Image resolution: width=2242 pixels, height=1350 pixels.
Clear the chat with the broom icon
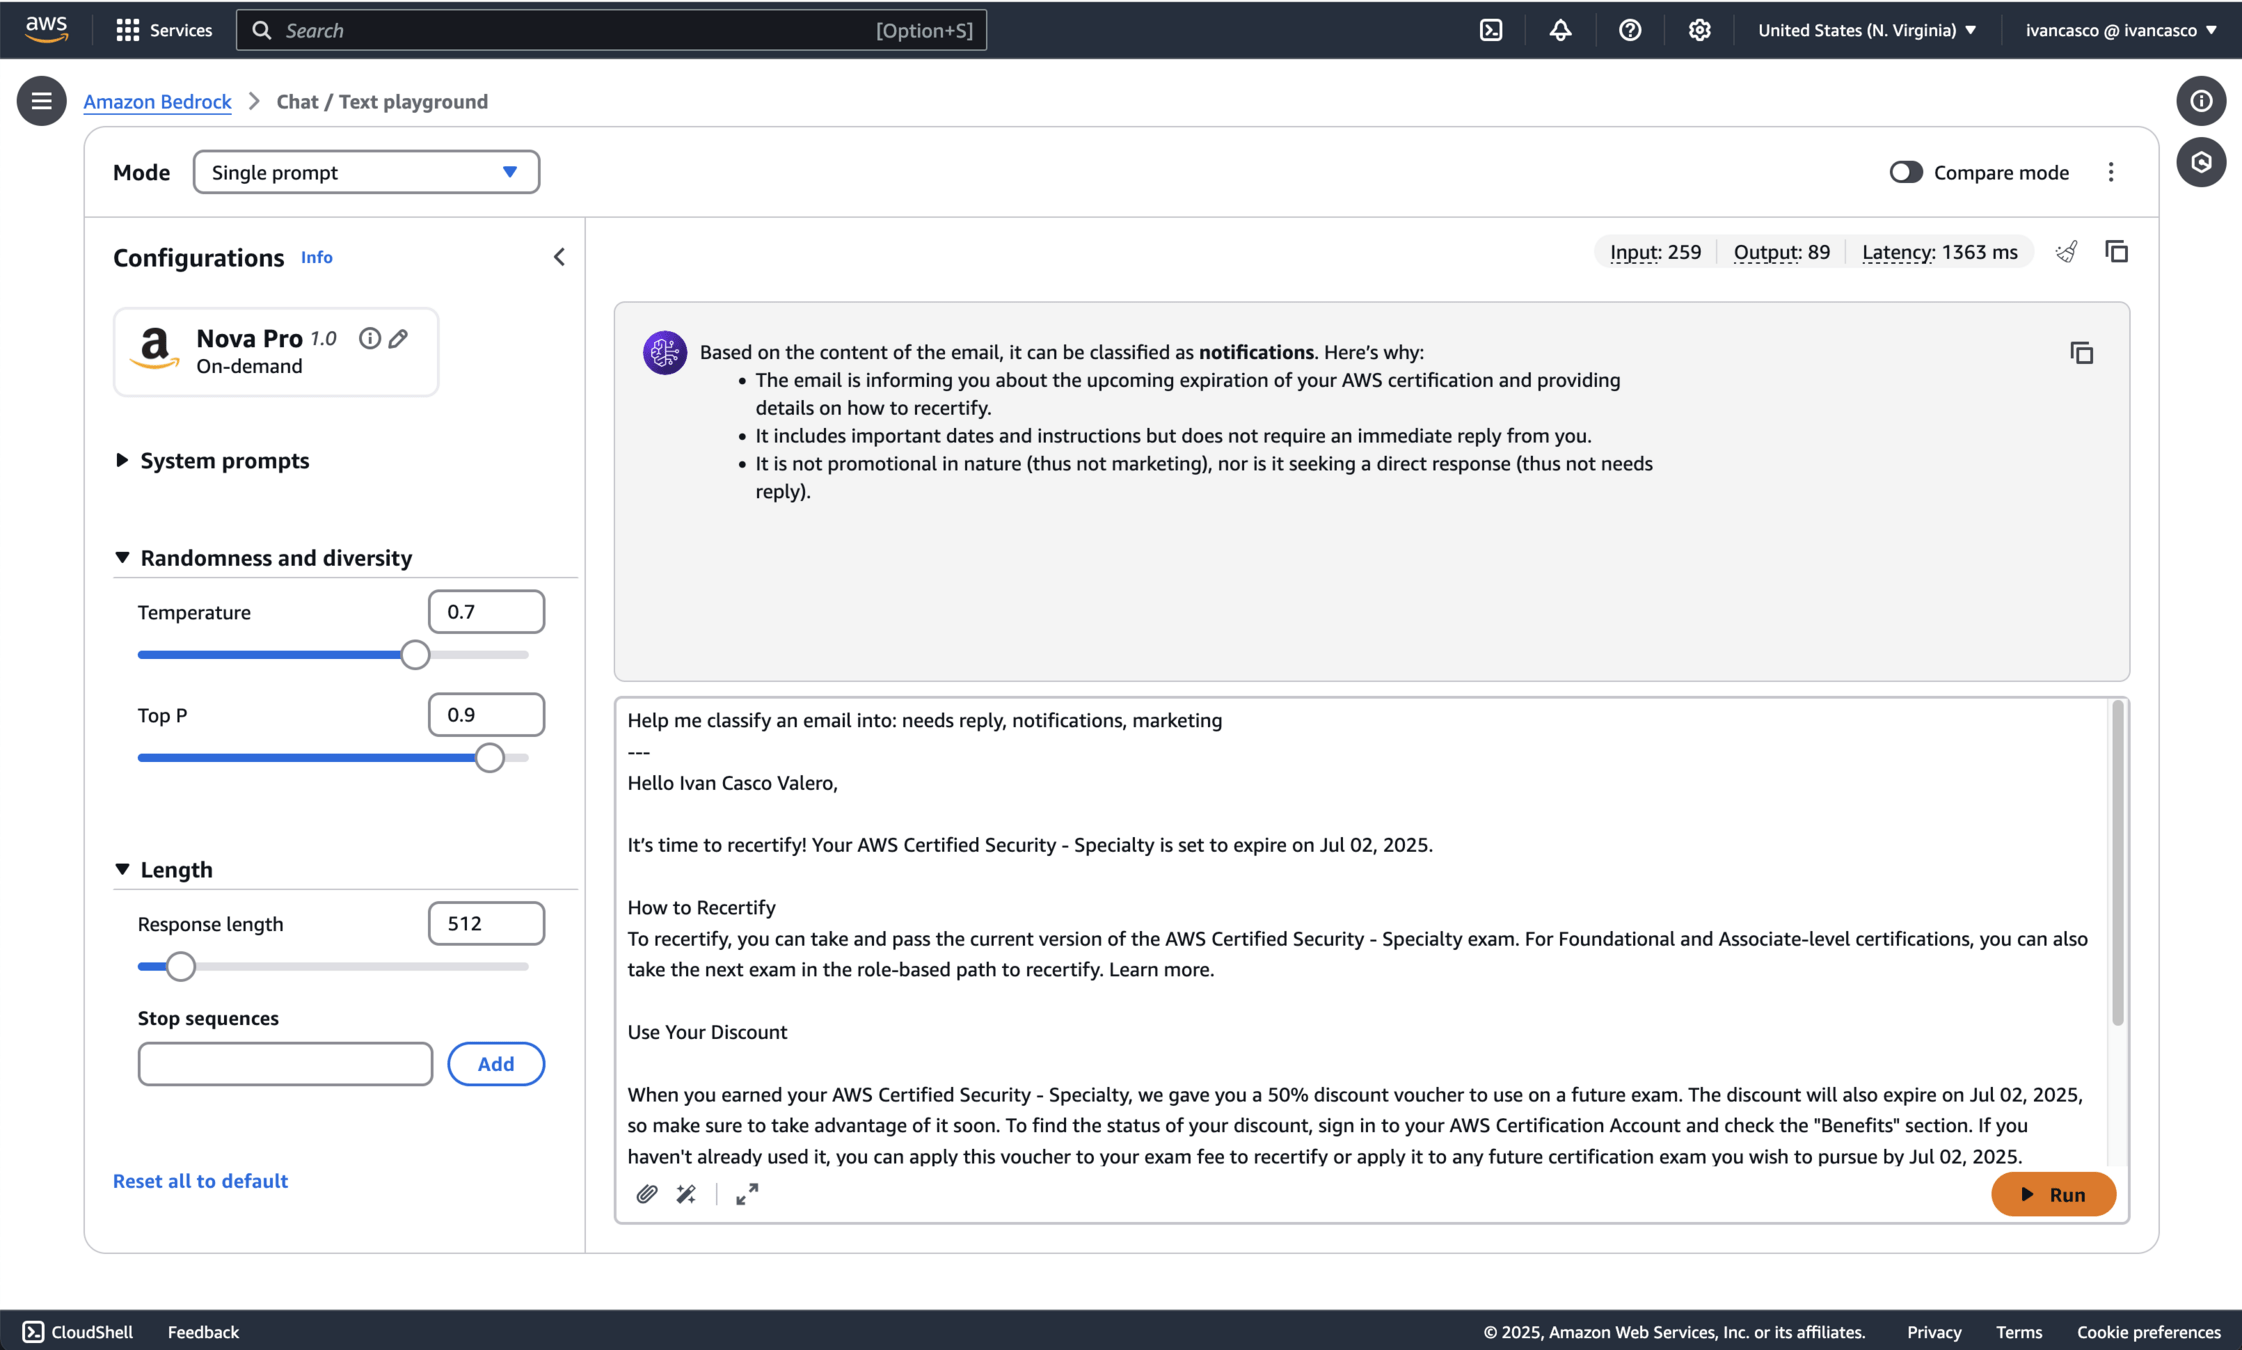(x=2066, y=252)
